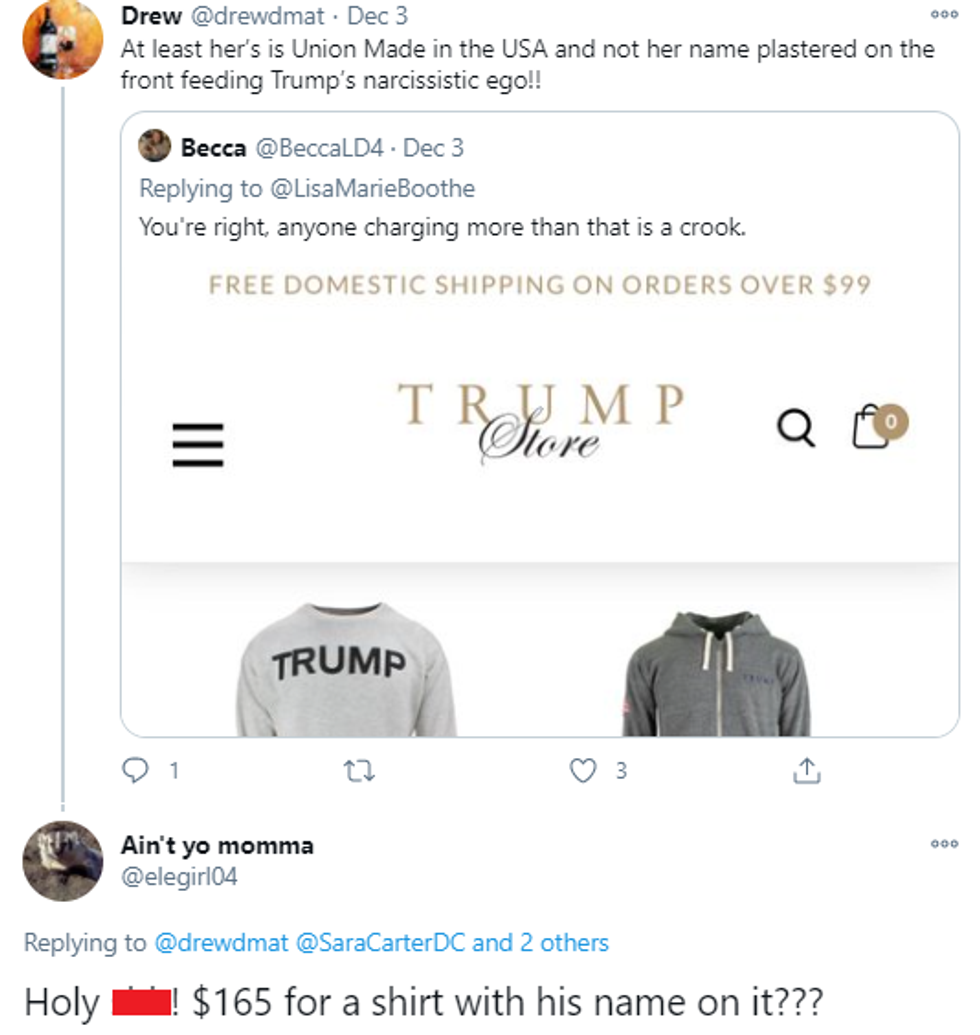Viewport: 980px width, 1035px height.
Task: Like Drew's tweet with the heart icon
Action: 582,770
